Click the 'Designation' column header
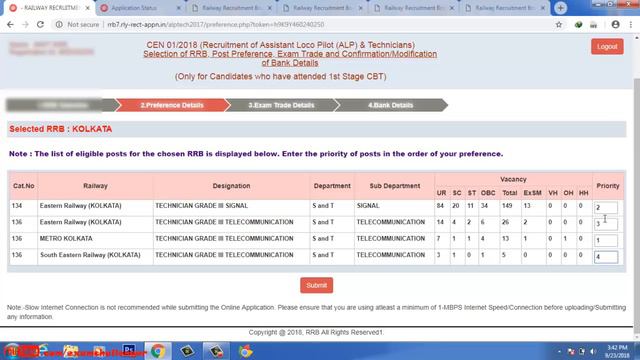The width and height of the screenshot is (640, 360). click(x=231, y=186)
